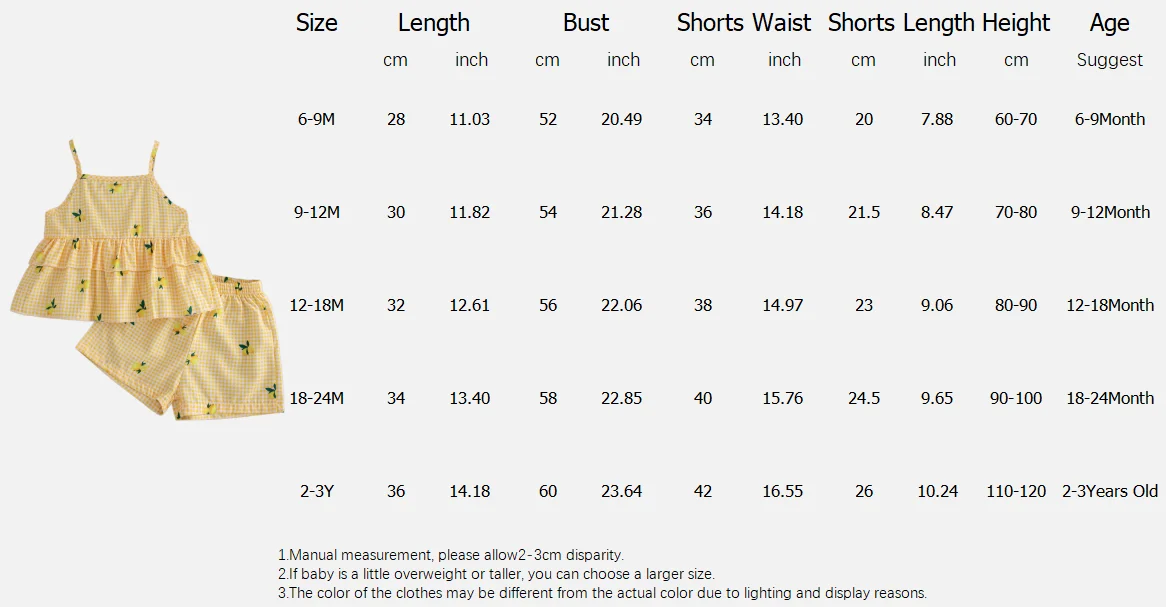Click the Shorts Waist column header
Image resolution: width=1166 pixels, height=607 pixels.
pyautogui.click(x=744, y=23)
